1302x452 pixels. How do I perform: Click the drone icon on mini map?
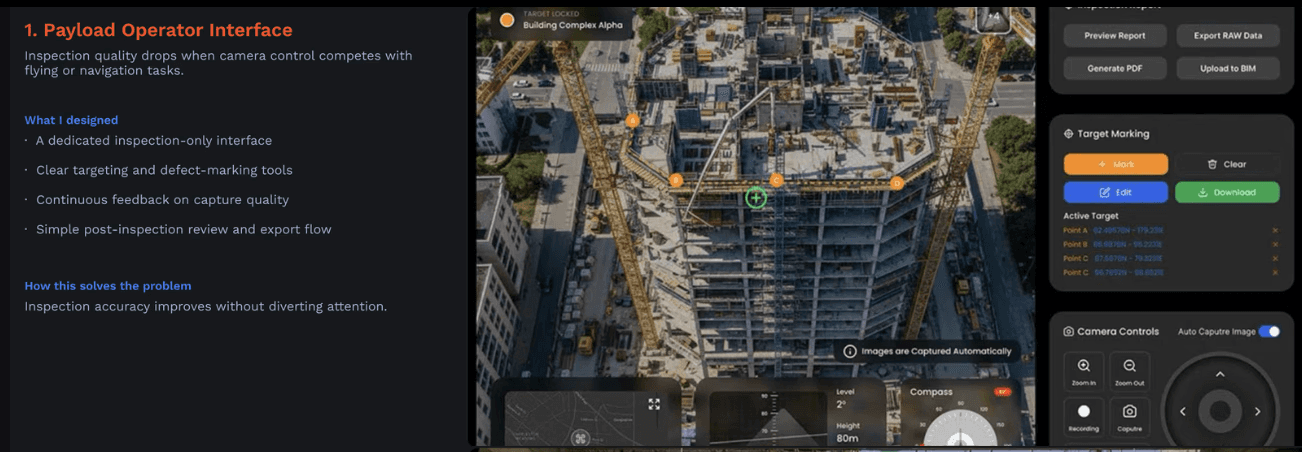tap(580, 437)
